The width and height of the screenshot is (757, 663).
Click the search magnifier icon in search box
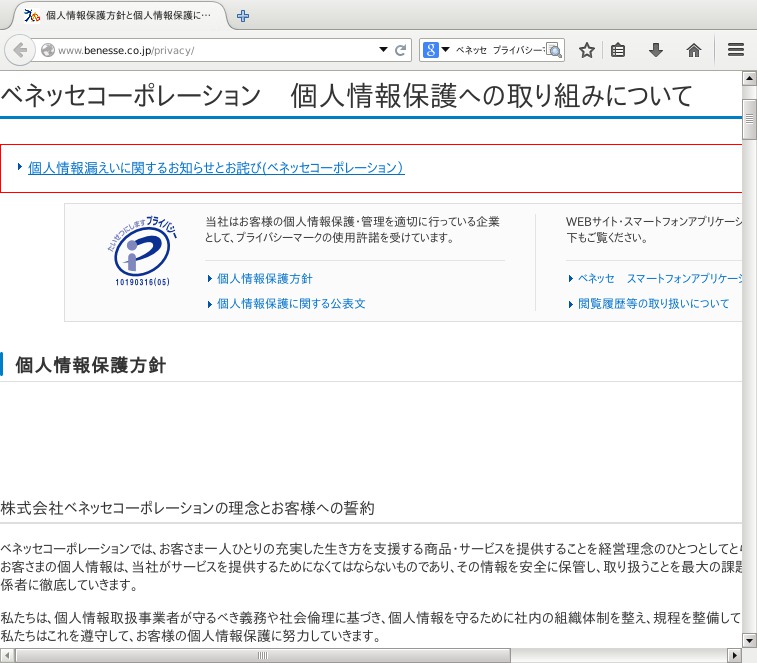click(x=554, y=50)
